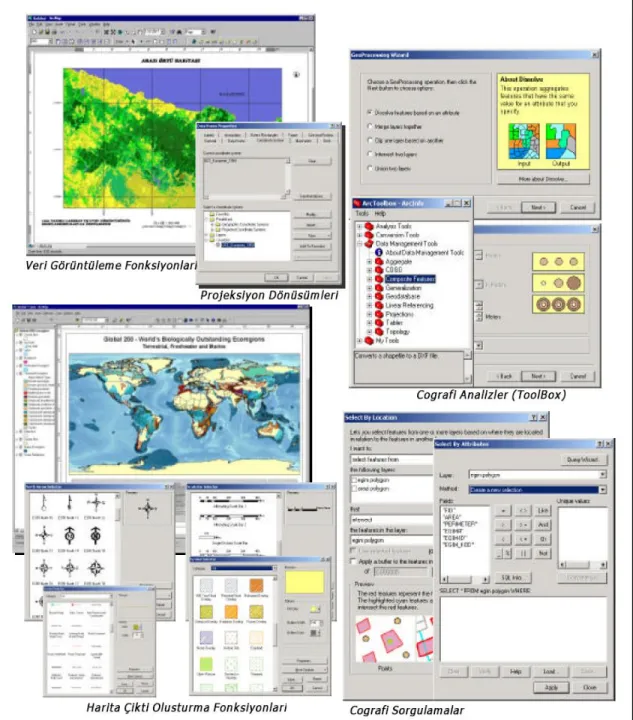Image resolution: width=633 pixels, height=720 pixels.
Task: Open the 'select features from' dropdown
Action: point(391,459)
